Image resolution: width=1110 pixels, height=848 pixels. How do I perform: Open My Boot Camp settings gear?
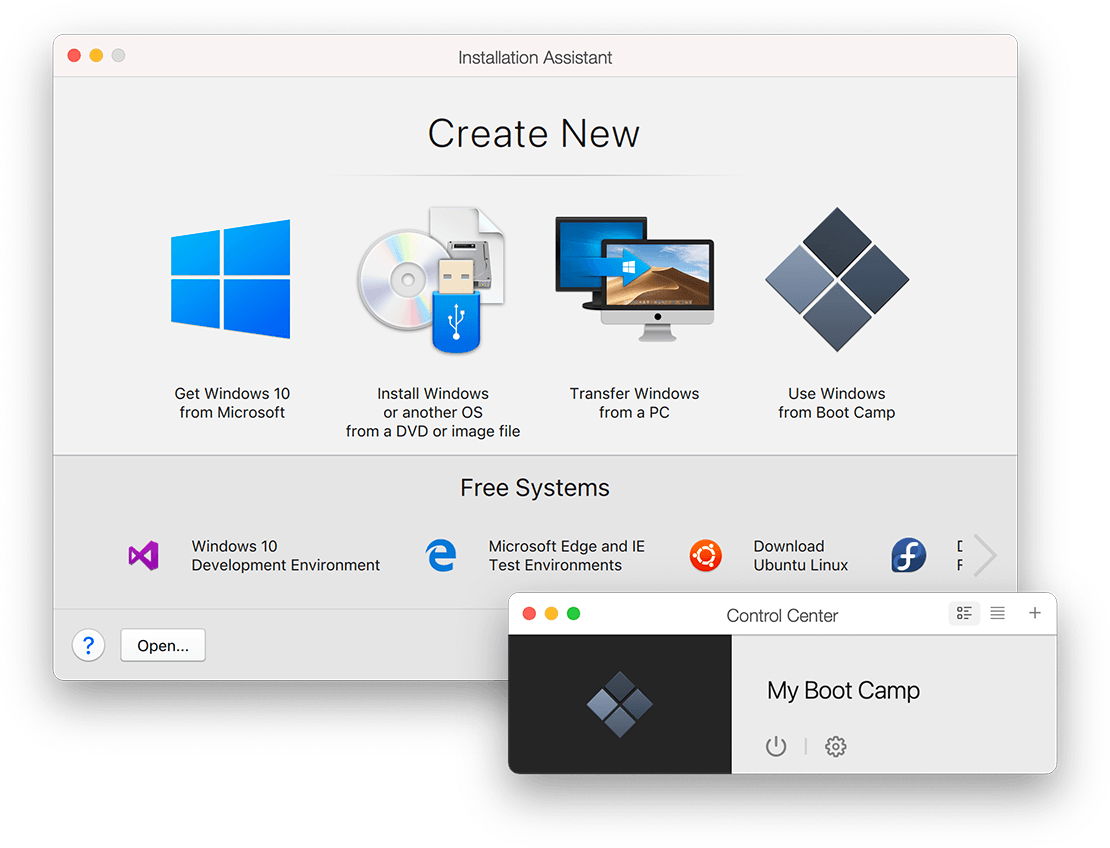coord(836,746)
